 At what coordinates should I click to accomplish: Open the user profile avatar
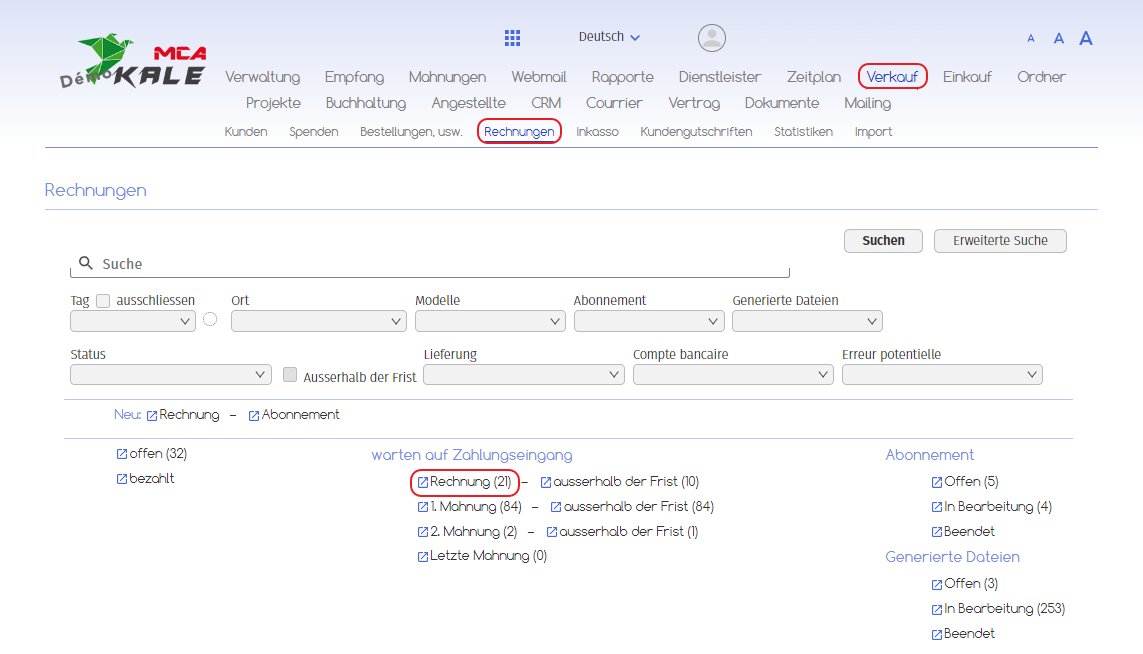point(711,38)
